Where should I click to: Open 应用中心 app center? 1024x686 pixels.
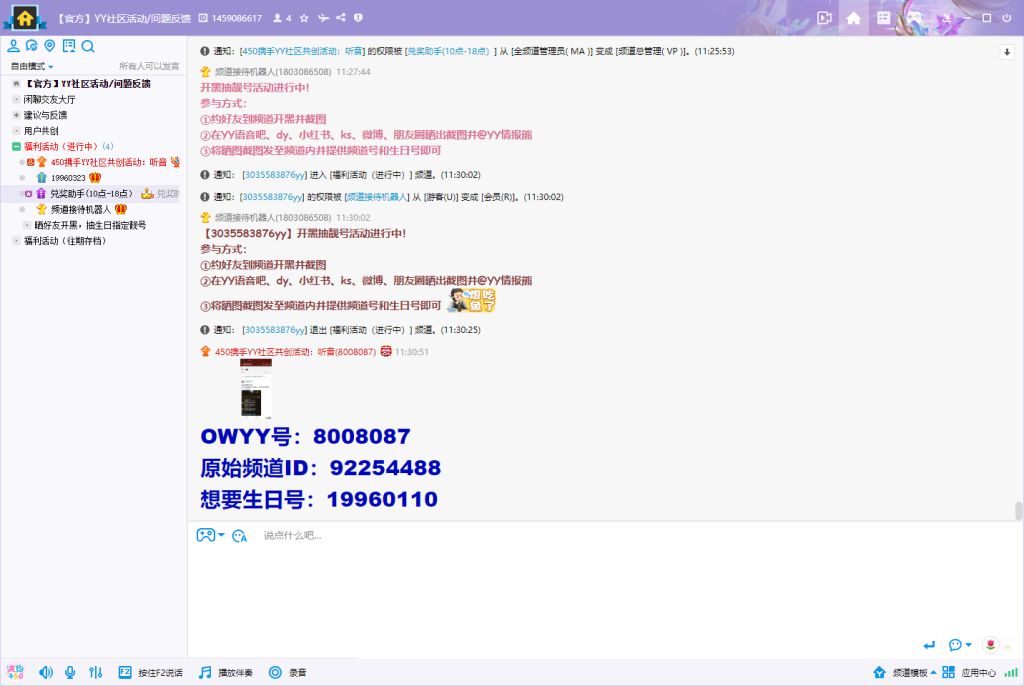pyautogui.click(x=969, y=672)
